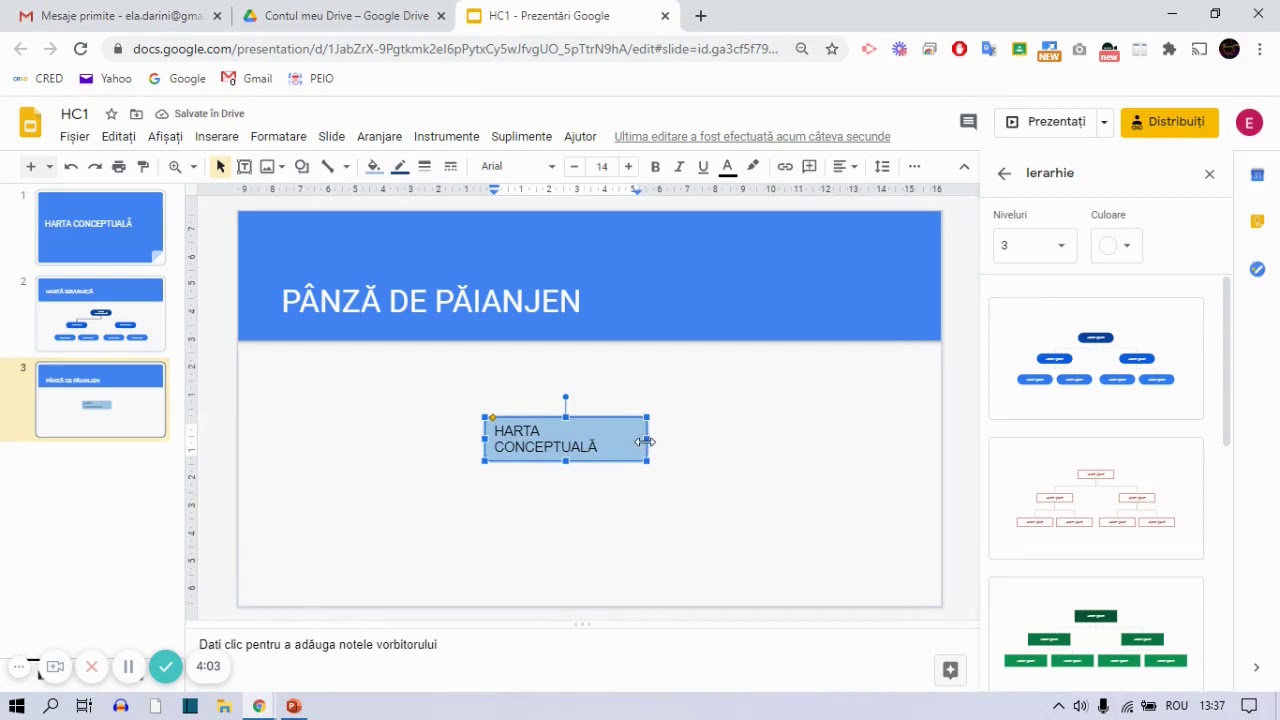1280x720 pixels.
Task: Select the red outlined hierarchy diagram
Action: [1096, 498]
